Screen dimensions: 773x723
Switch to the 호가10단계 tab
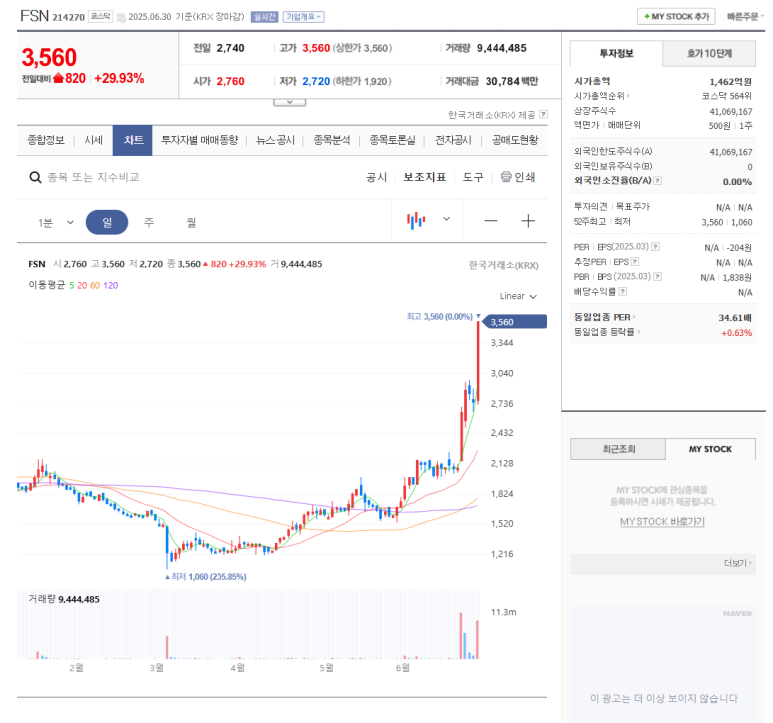click(x=709, y=53)
